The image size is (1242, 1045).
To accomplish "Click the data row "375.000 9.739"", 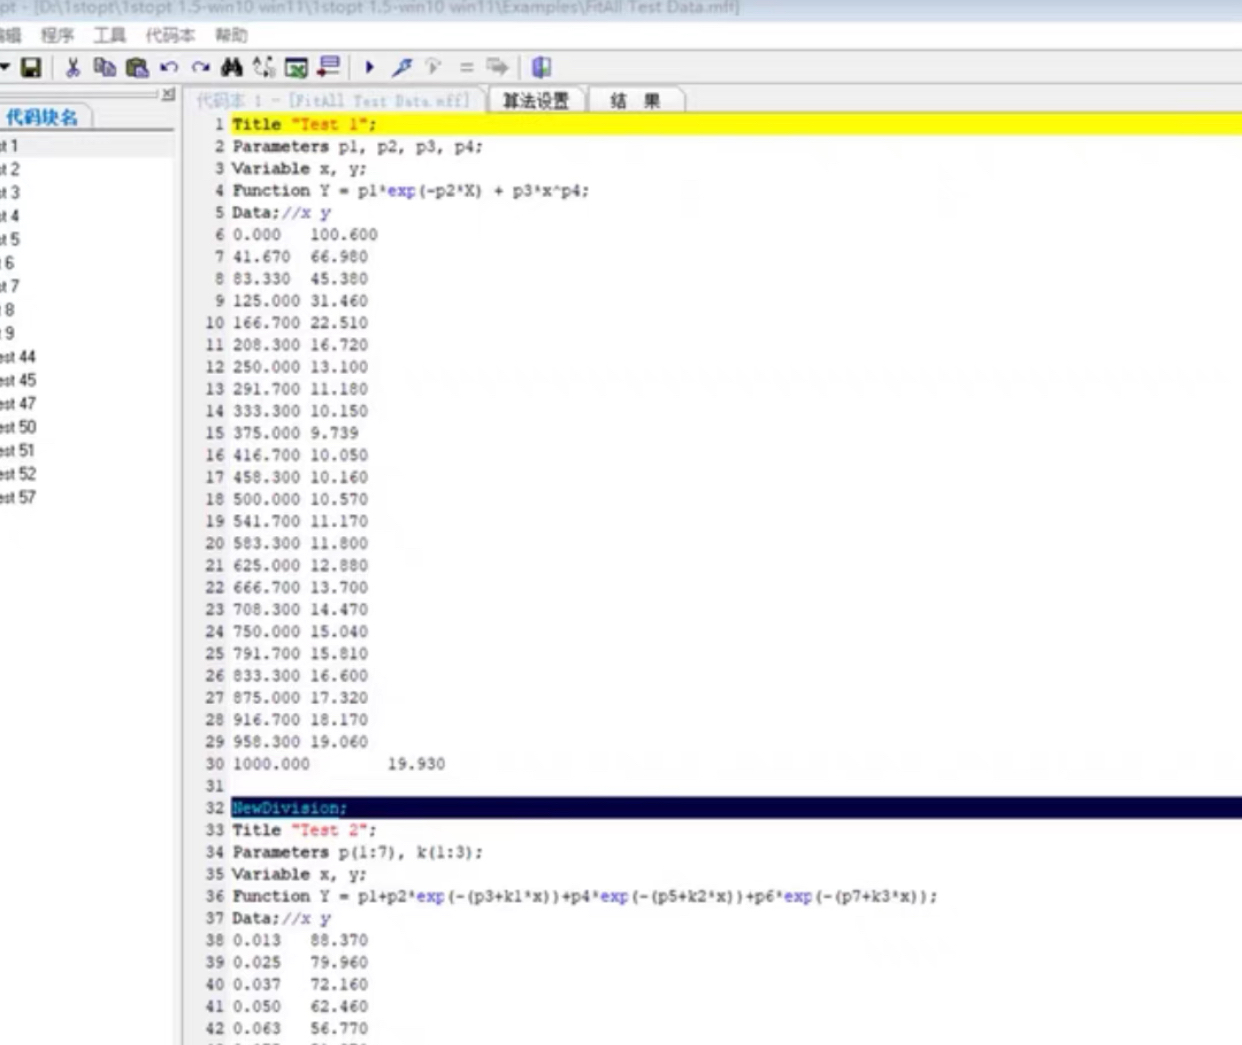I will coord(295,433).
